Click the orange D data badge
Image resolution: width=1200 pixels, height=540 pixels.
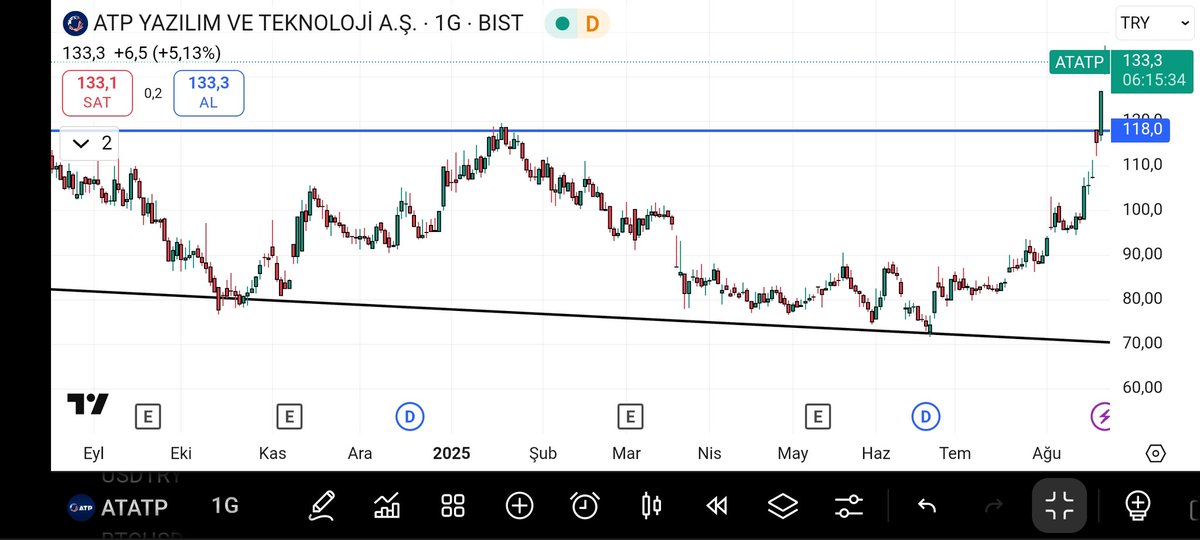point(592,23)
